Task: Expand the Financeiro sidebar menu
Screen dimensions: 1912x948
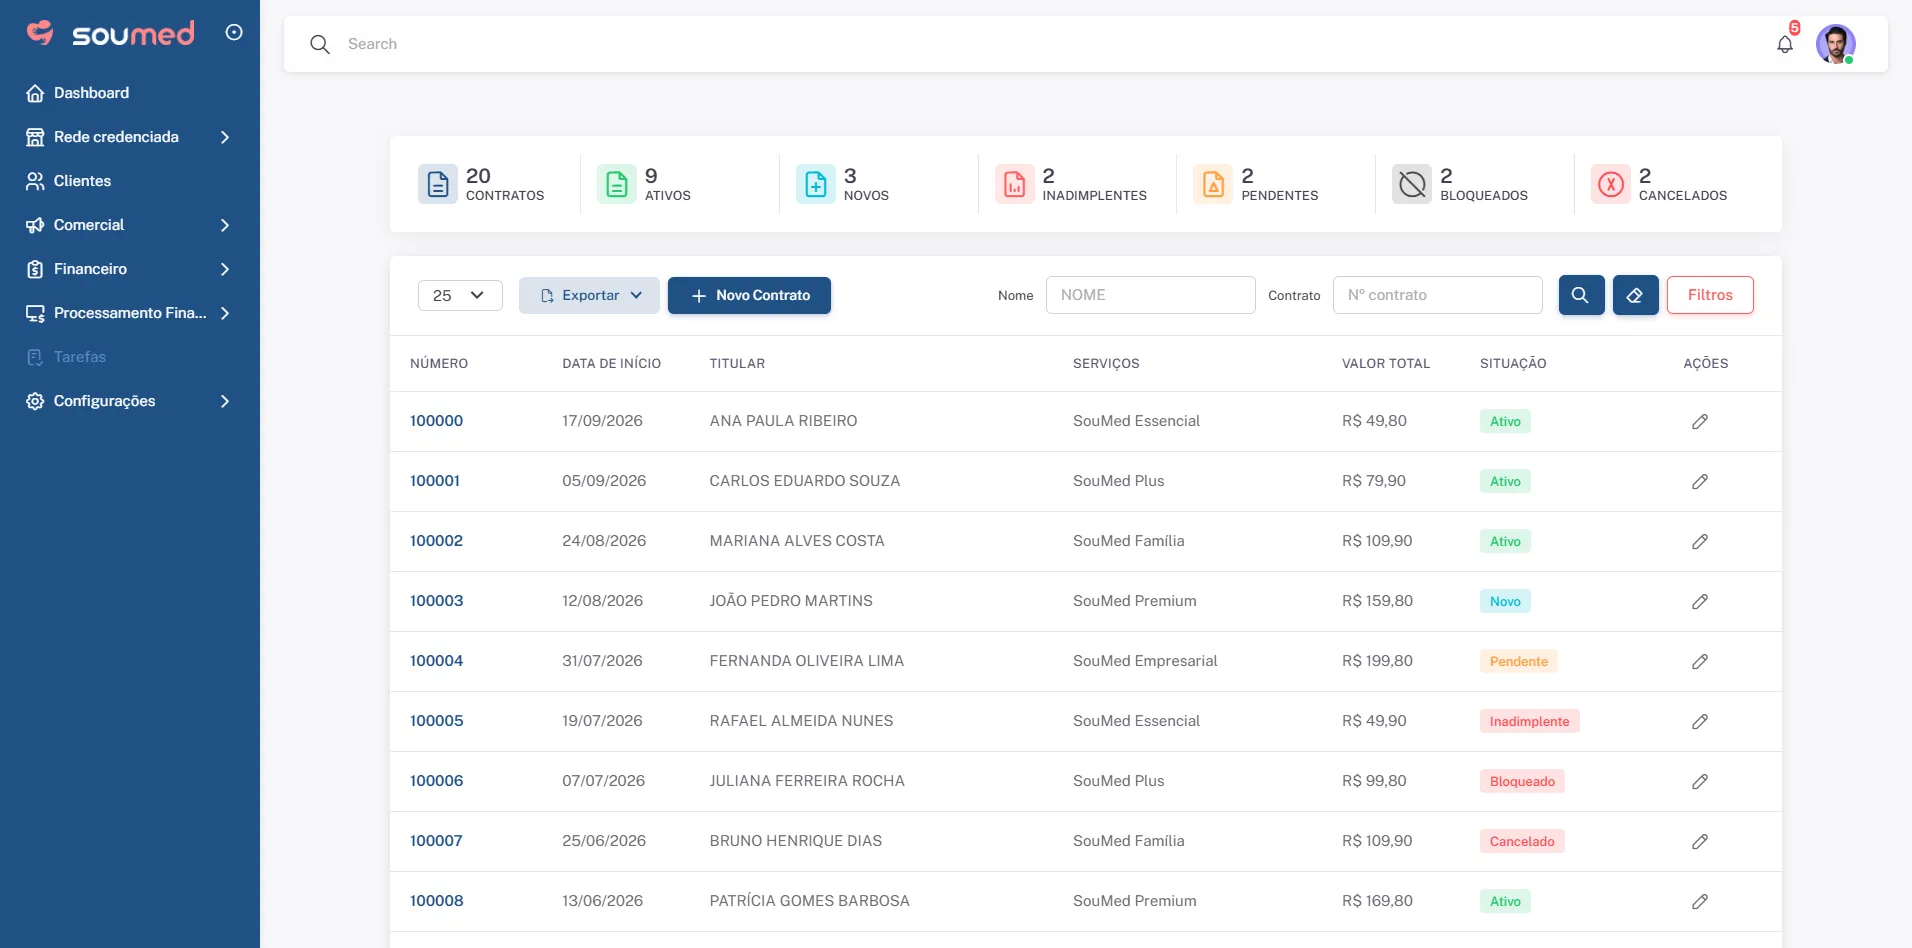Action: (130, 269)
